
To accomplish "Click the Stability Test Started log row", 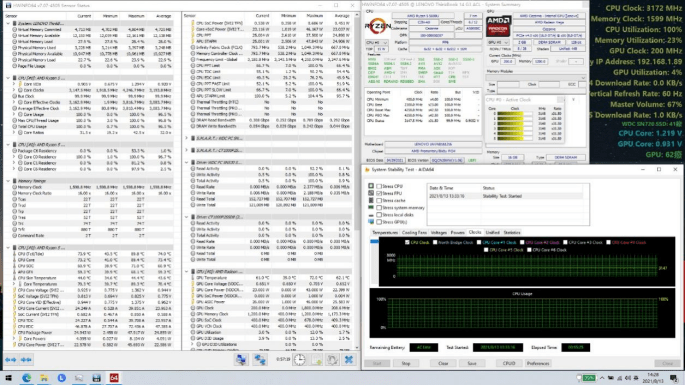I will coord(505,196).
